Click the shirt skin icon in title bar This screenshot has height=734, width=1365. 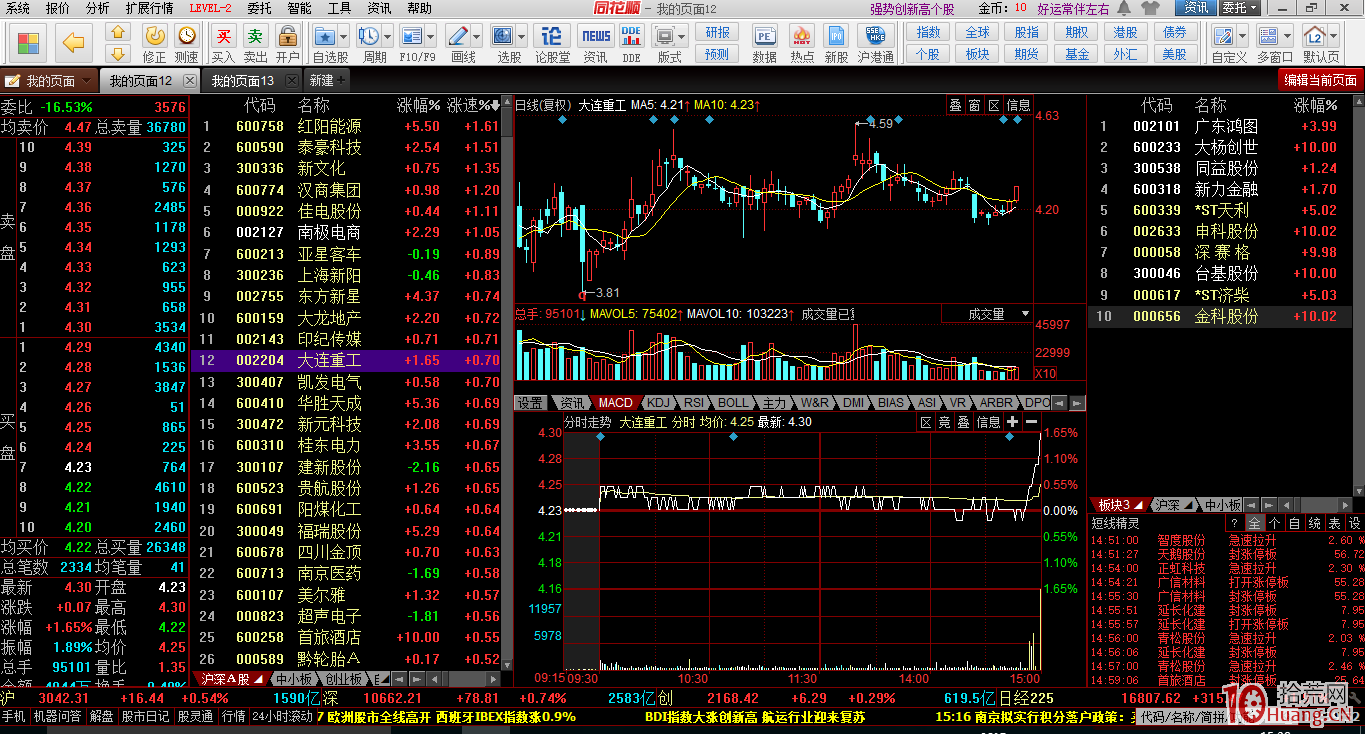point(1151,8)
